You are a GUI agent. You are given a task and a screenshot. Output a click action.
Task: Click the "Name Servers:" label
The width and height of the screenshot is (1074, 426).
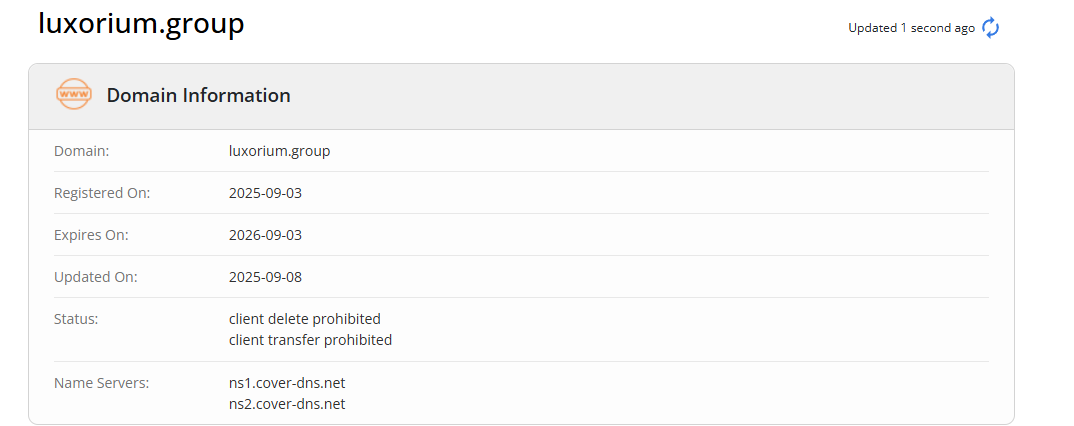(x=101, y=382)
